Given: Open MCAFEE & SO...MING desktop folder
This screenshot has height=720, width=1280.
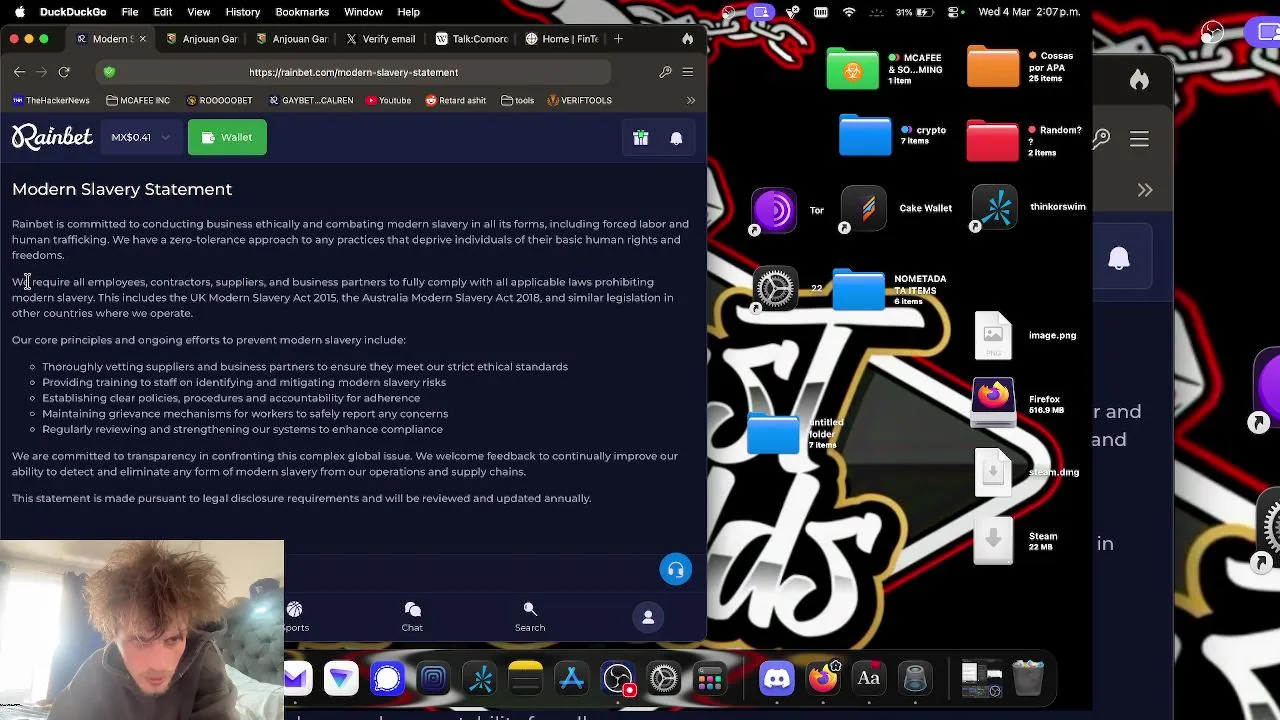Looking at the screenshot, I should pos(853,69).
